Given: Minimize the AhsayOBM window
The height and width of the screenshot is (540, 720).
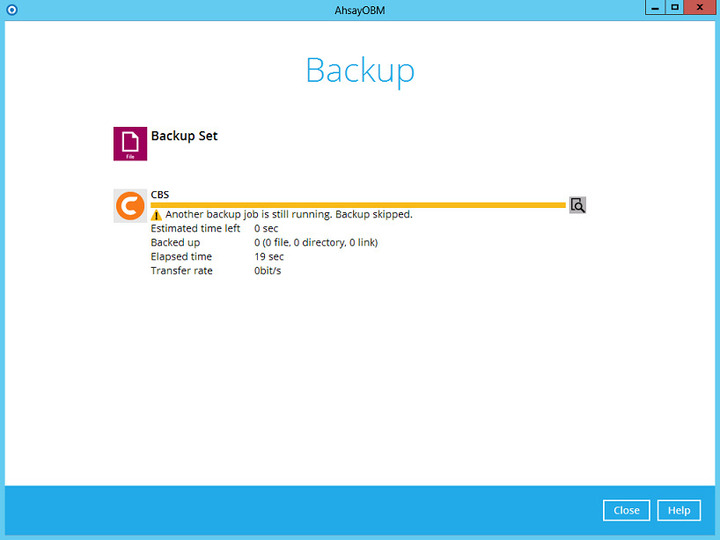Looking at the screenshot, I should (x=653, y=7).
